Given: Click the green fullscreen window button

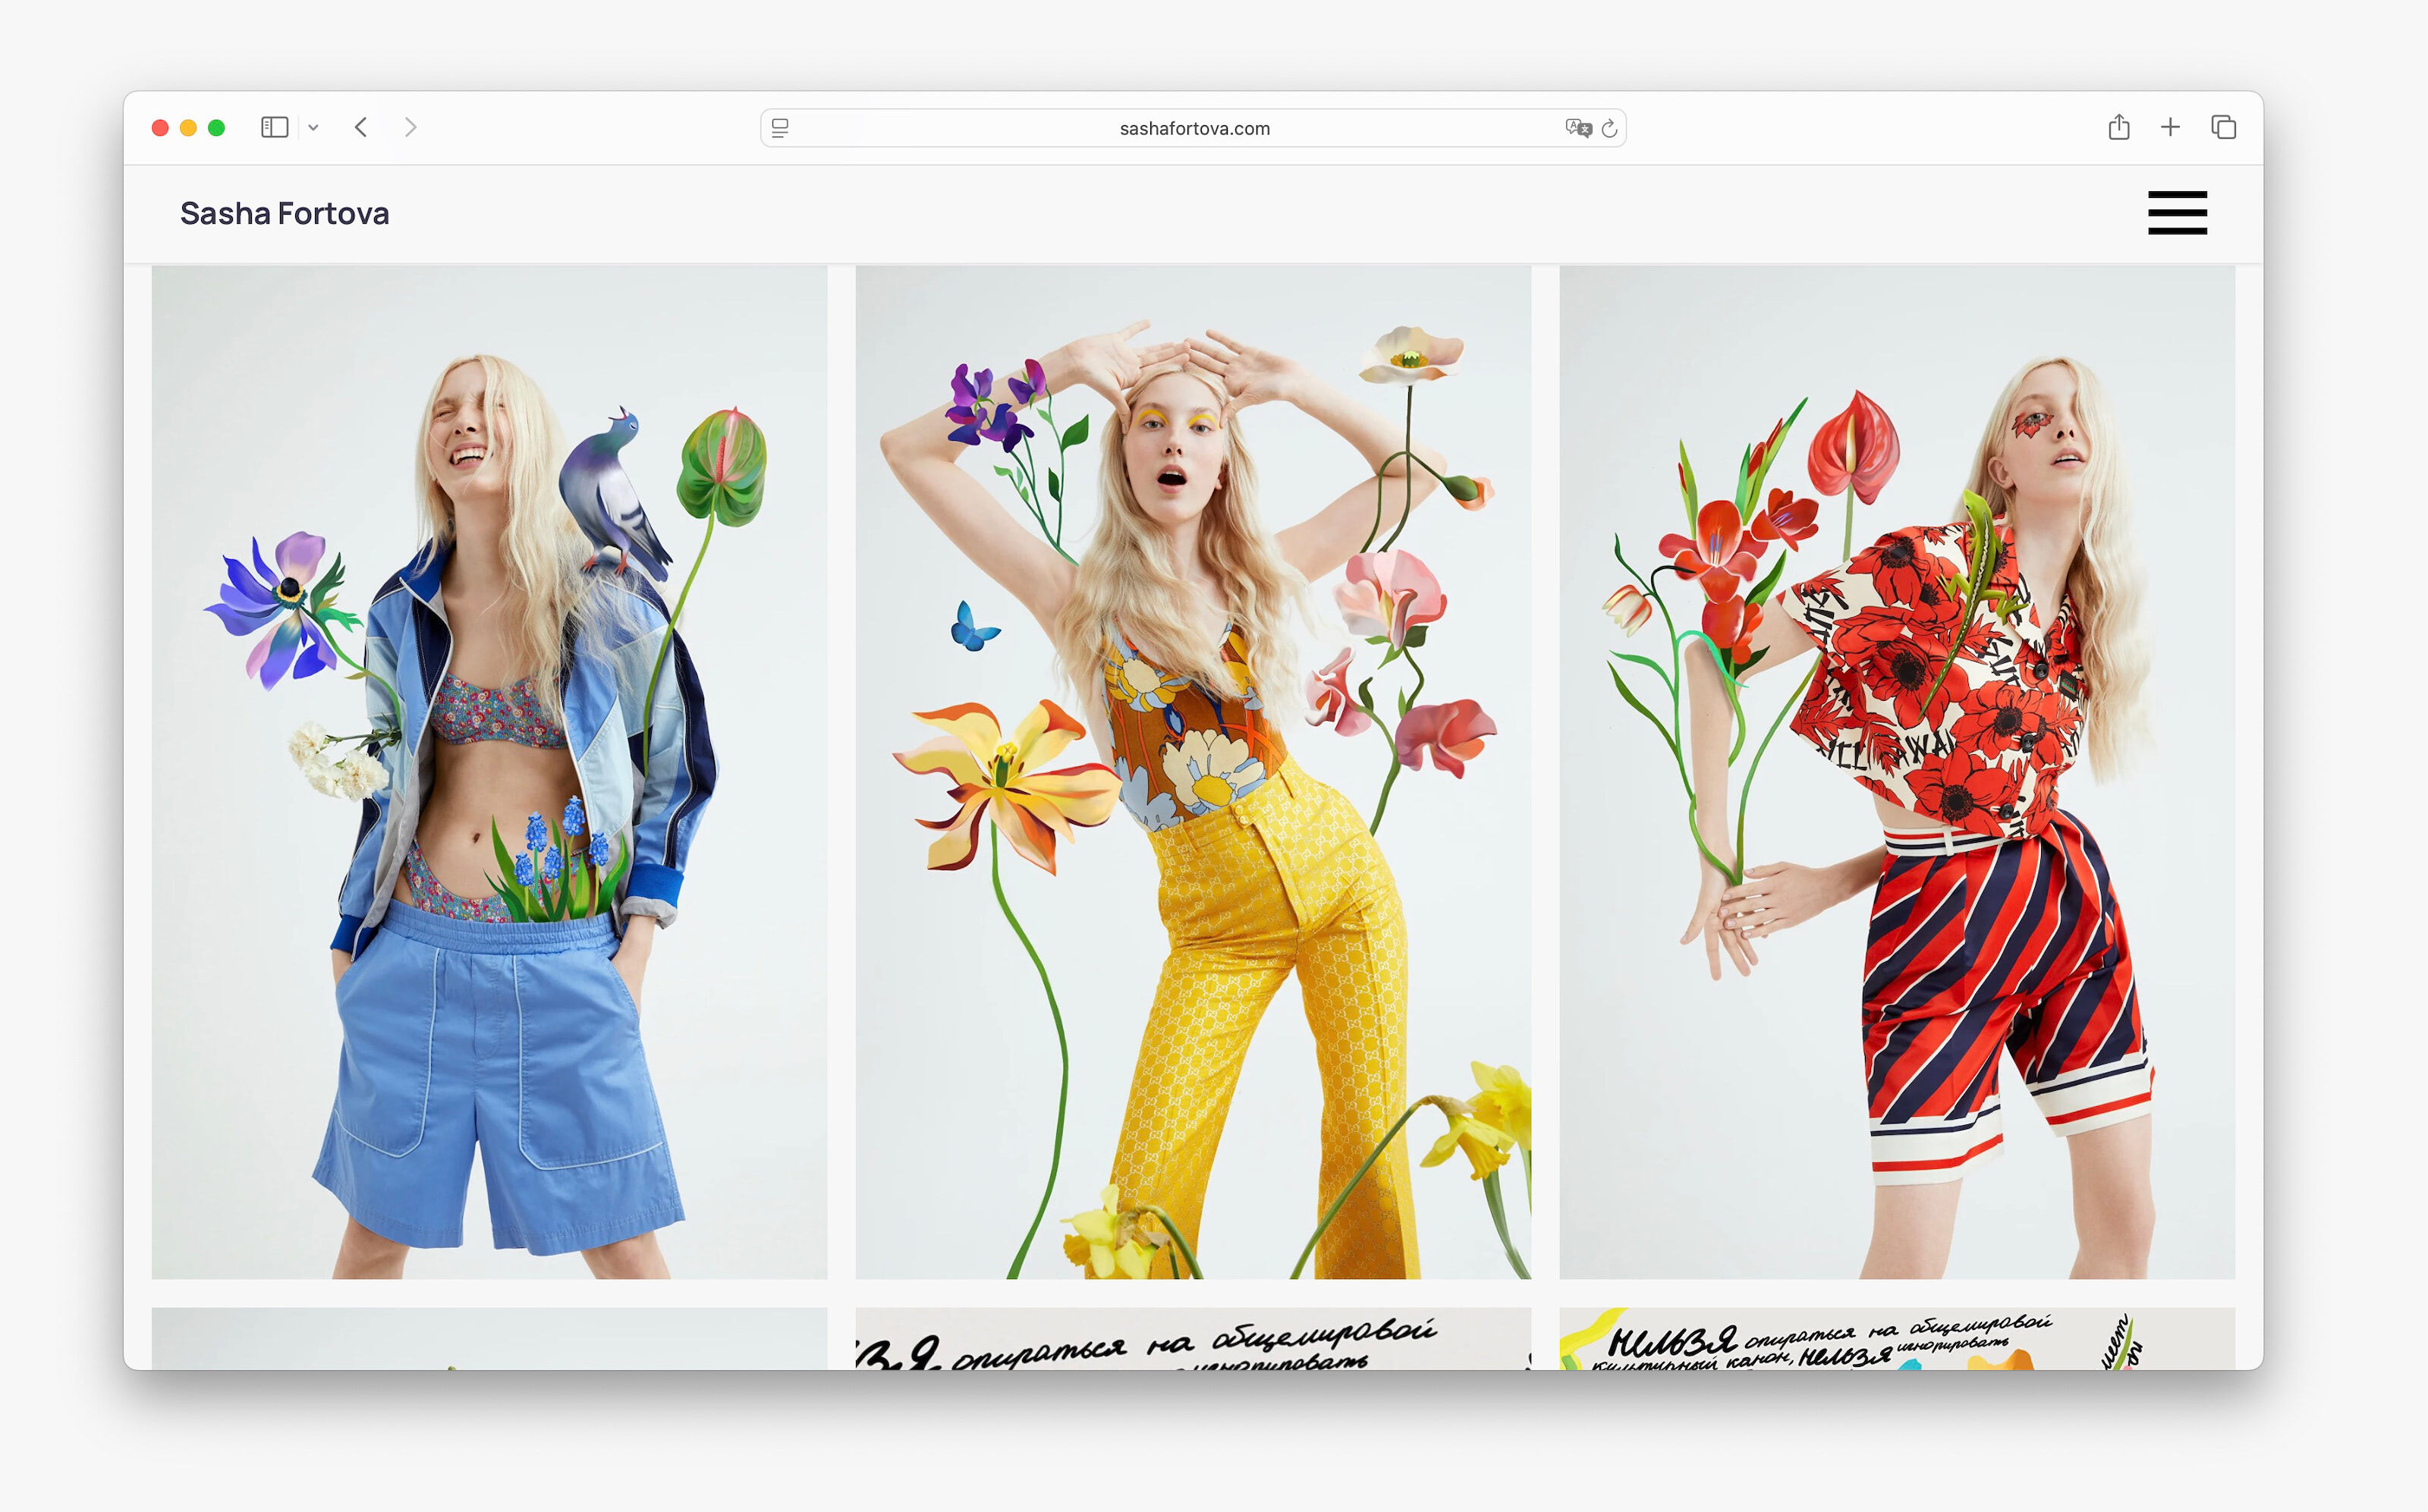Looking at the screenshot, I should pyautogui.click(x=216, y=128).
